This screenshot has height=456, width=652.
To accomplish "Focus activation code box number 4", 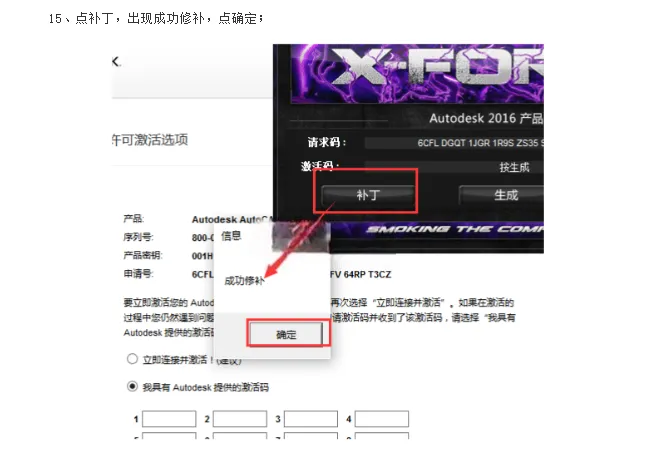I will [382, 419].
